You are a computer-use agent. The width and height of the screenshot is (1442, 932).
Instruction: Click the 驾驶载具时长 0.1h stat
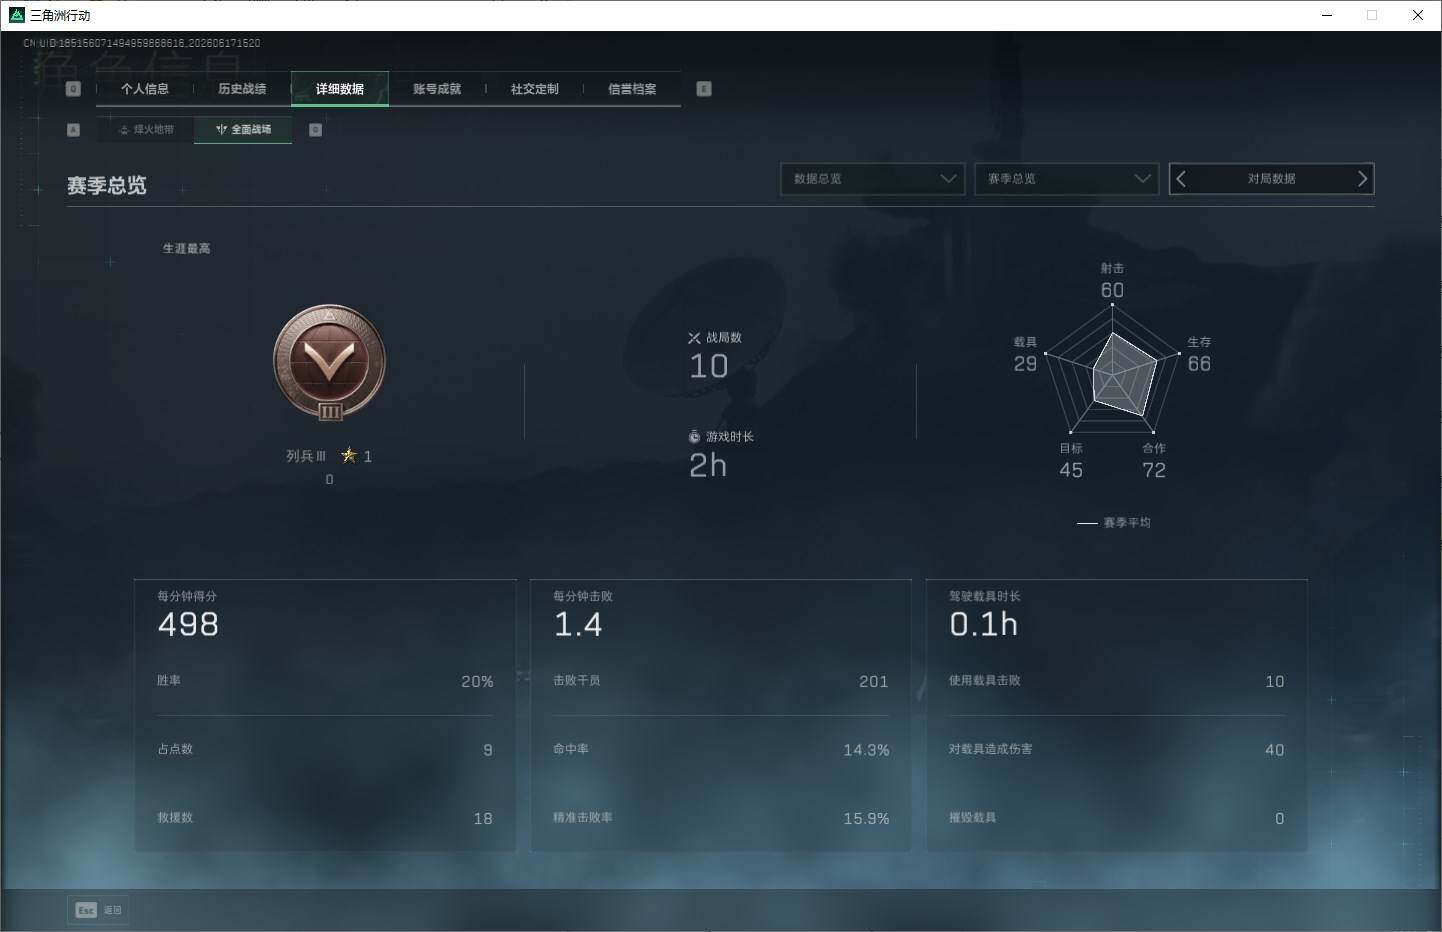pos(985,614)
